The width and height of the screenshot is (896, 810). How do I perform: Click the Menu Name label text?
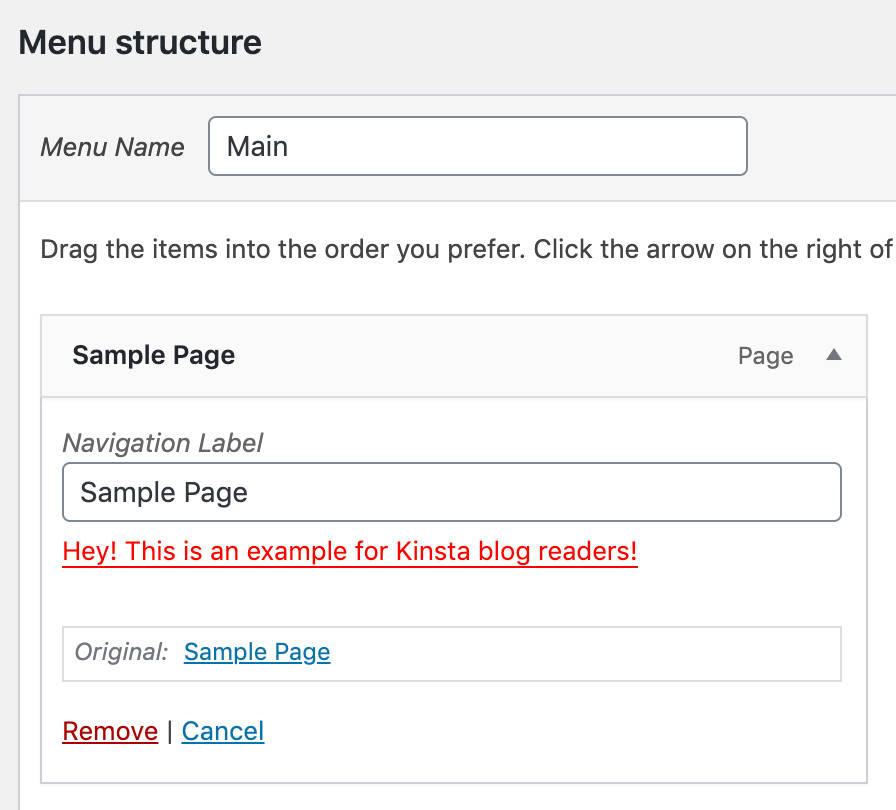(112, 146)
